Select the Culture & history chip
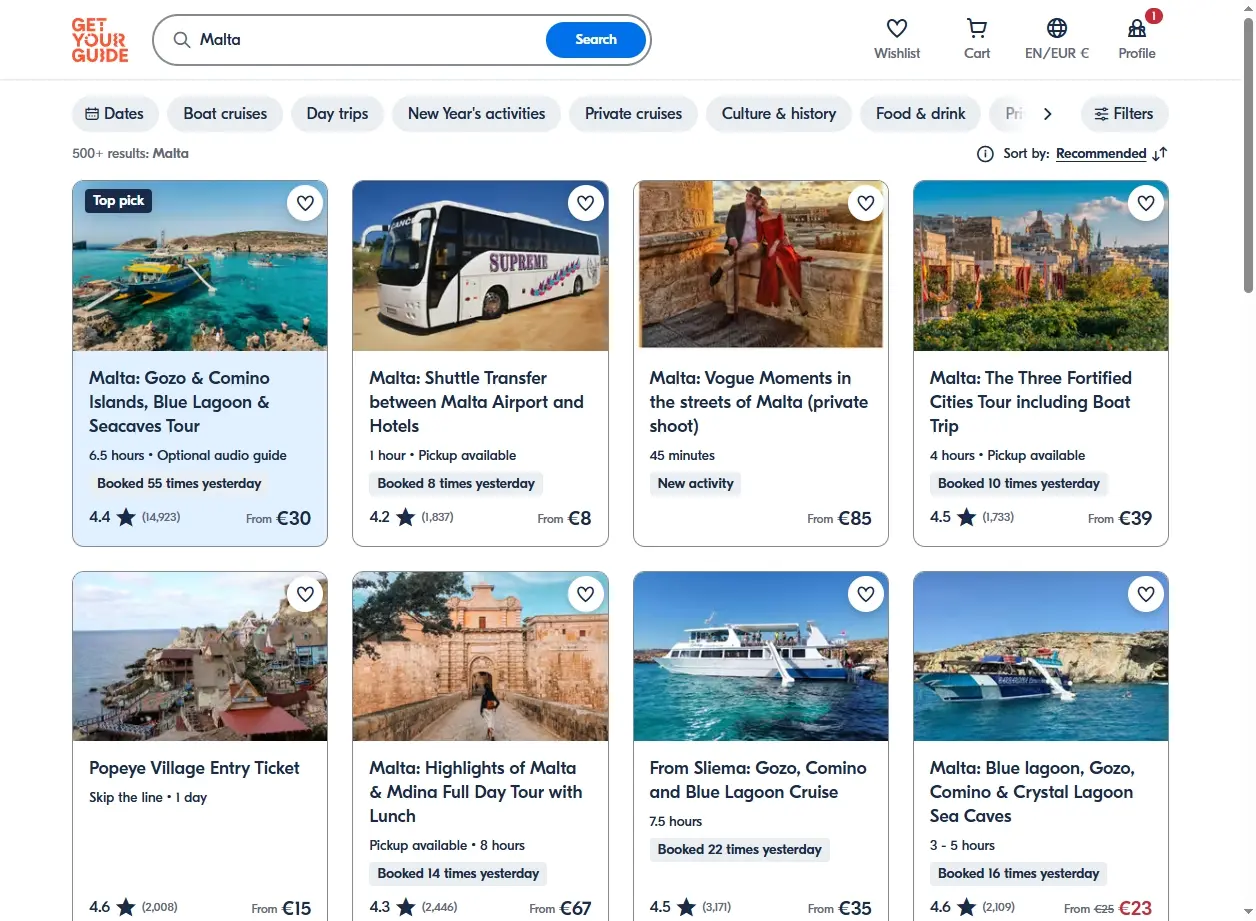This screenshot has width=1256, height=921. pos(779,114)
